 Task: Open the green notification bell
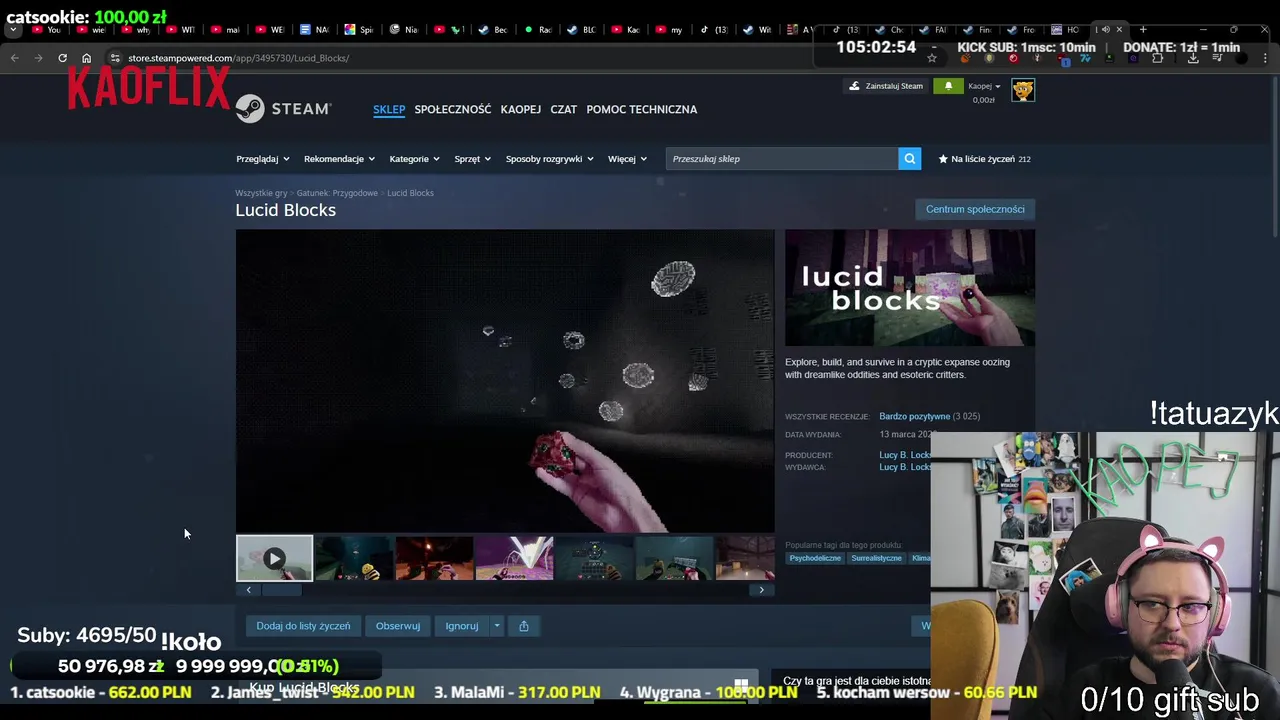[948, 86]
